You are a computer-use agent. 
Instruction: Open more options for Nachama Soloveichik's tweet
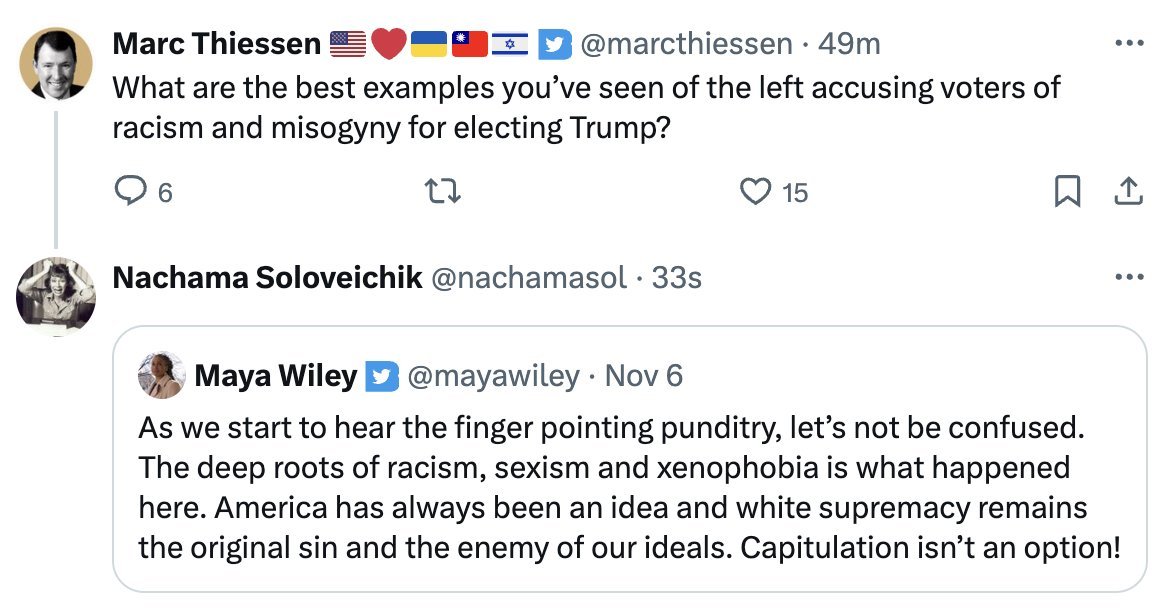1128,277
